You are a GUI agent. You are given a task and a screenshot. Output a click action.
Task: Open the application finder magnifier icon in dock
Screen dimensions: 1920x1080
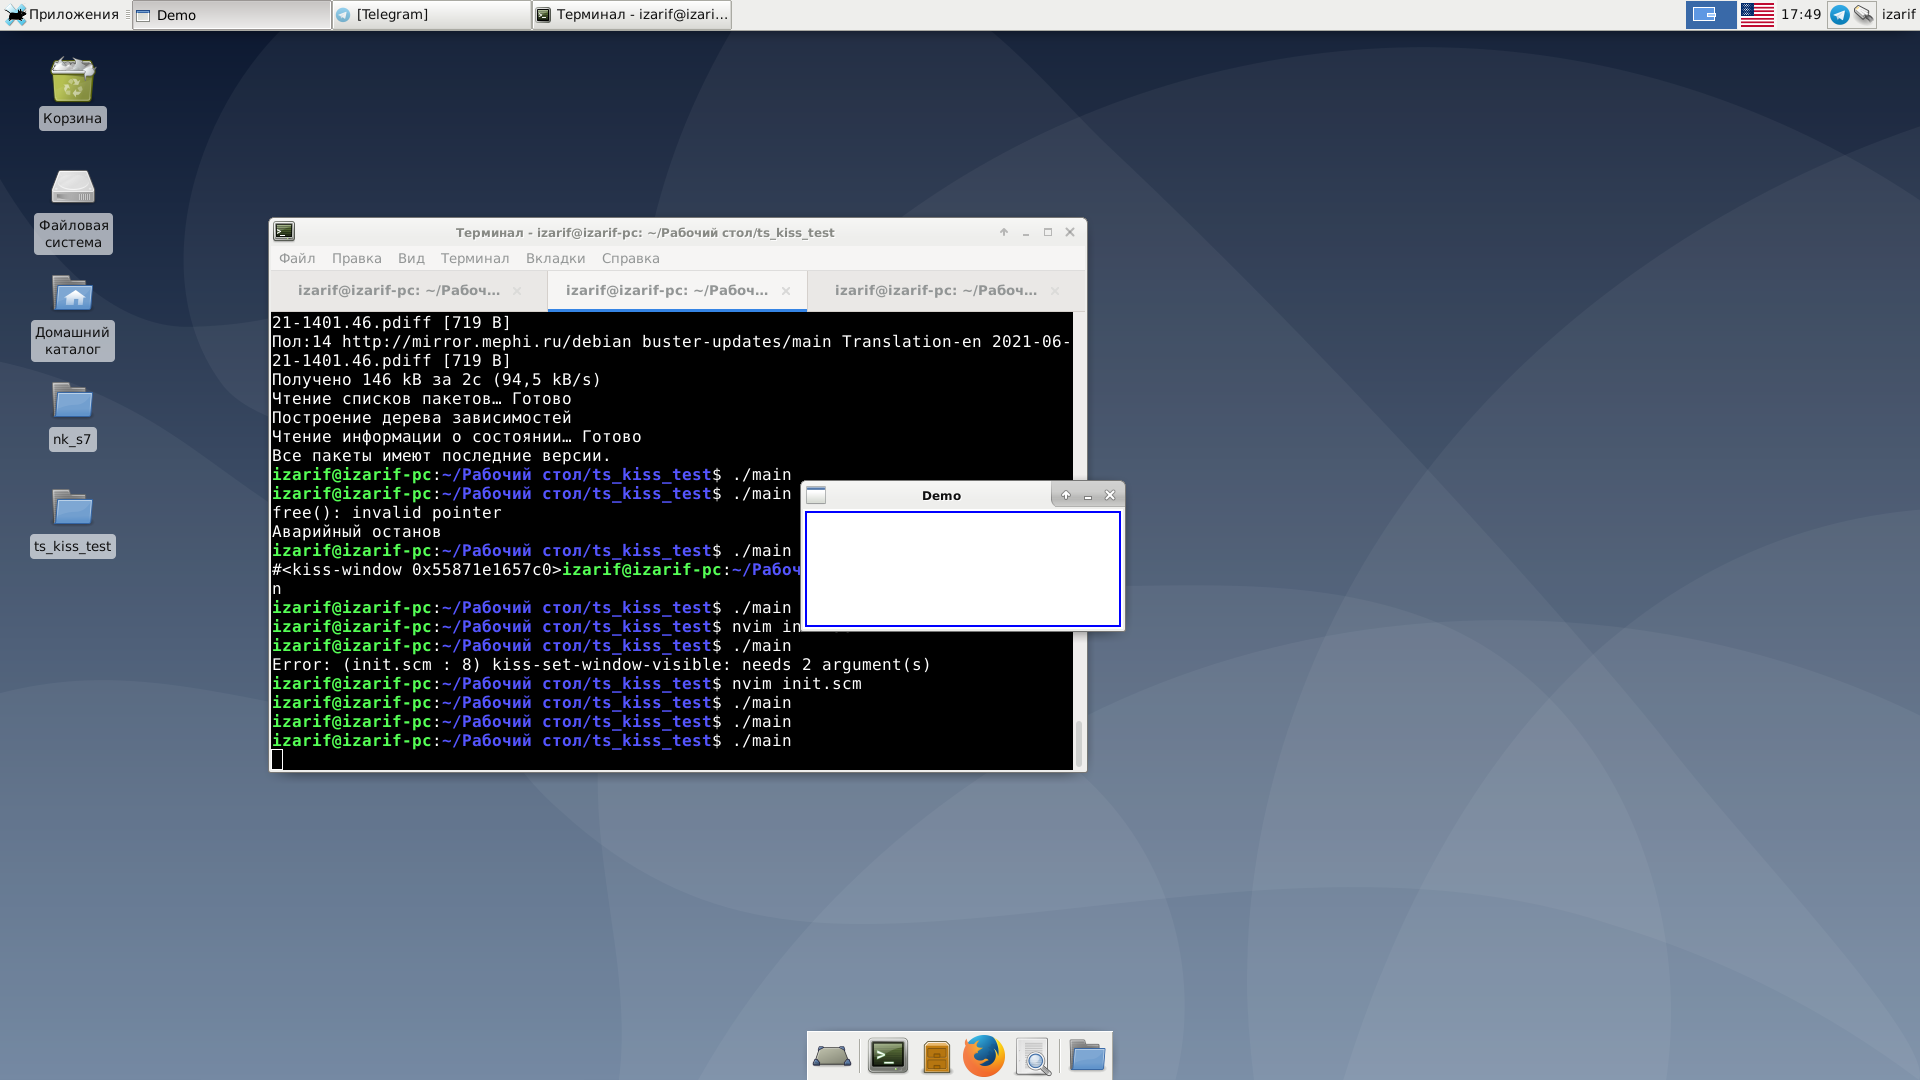(1033, 1056)
